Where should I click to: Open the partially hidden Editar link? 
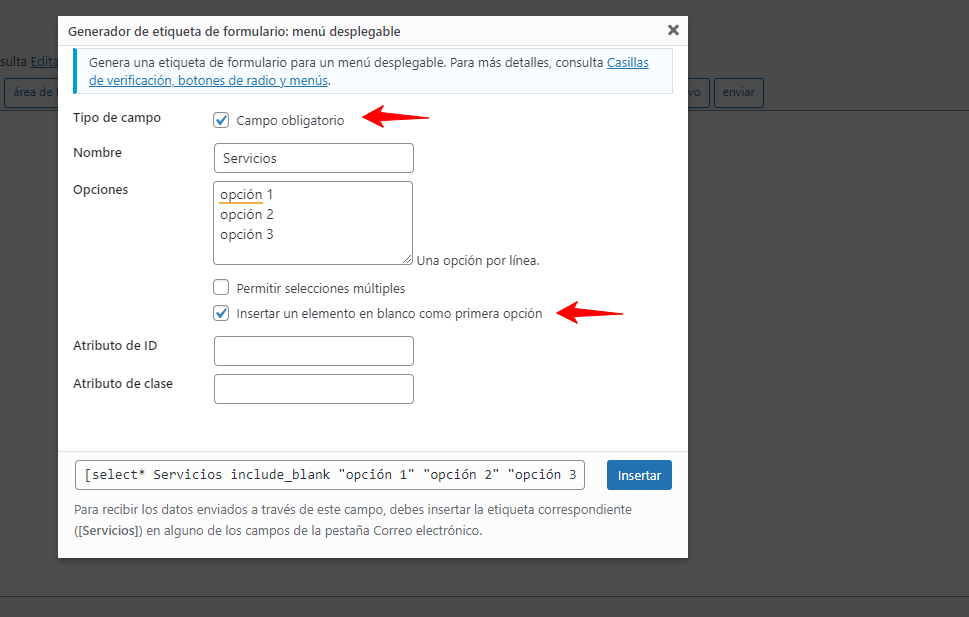tap(44, 62)
